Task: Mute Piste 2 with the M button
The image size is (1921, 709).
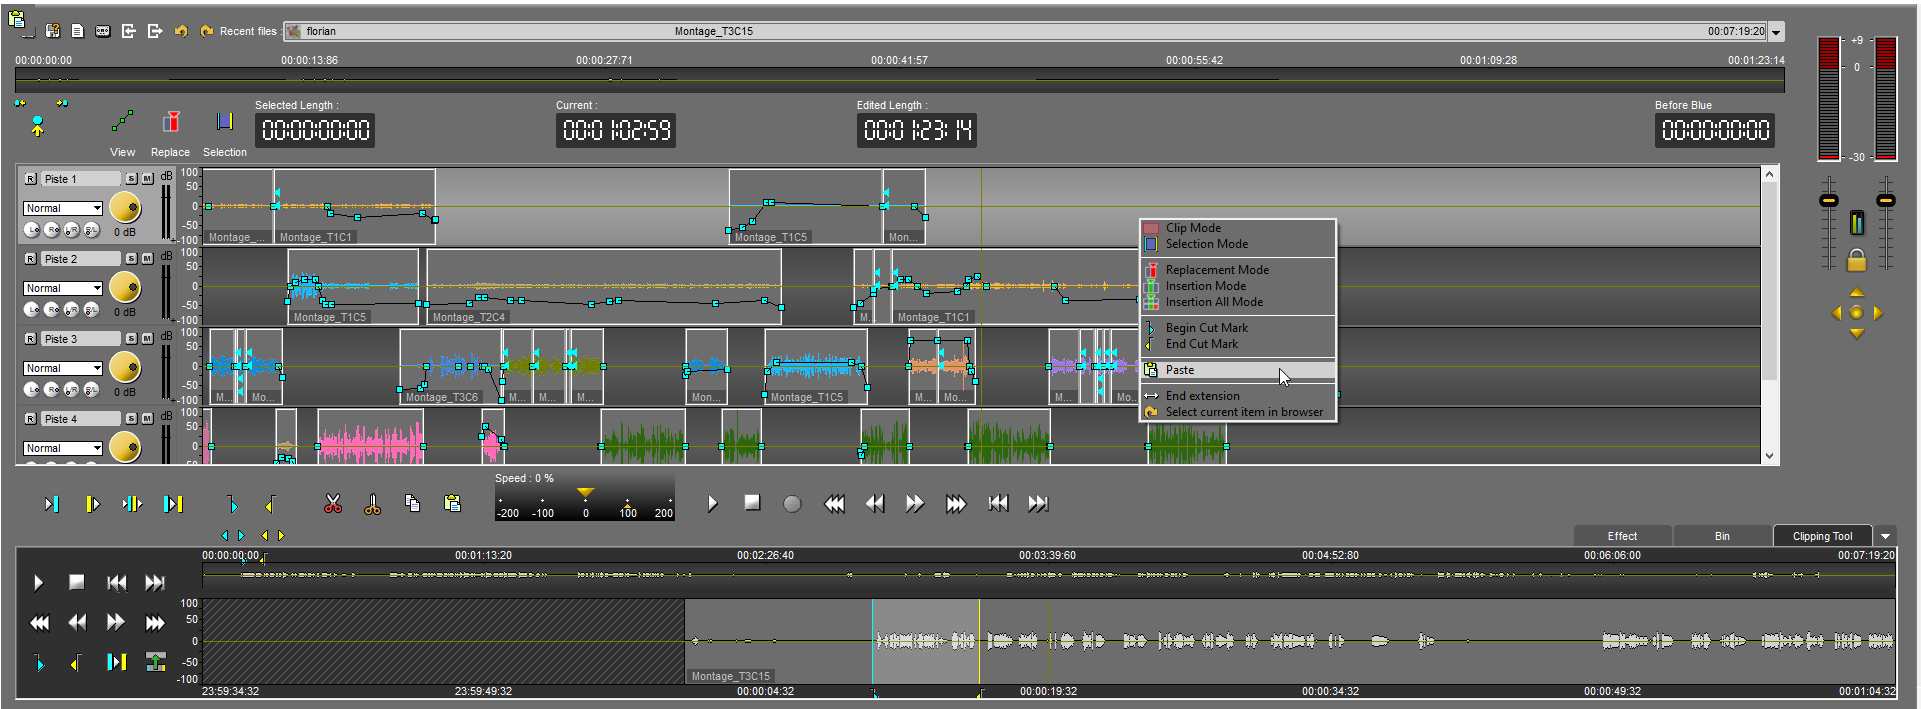Action: point(147,259)
